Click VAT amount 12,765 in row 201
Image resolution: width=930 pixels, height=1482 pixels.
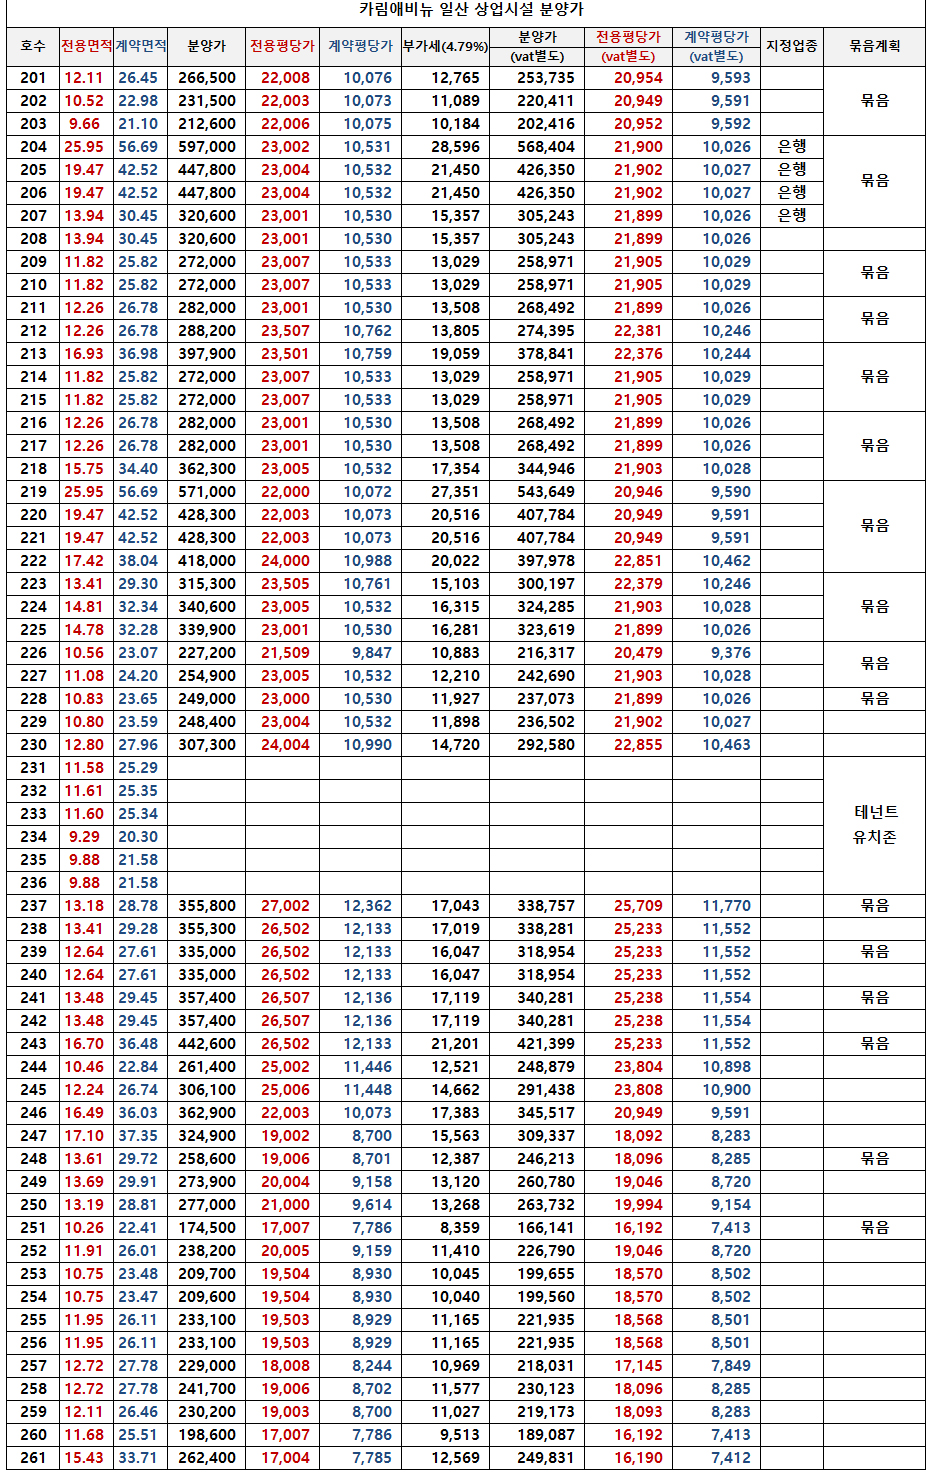[456, 78]
